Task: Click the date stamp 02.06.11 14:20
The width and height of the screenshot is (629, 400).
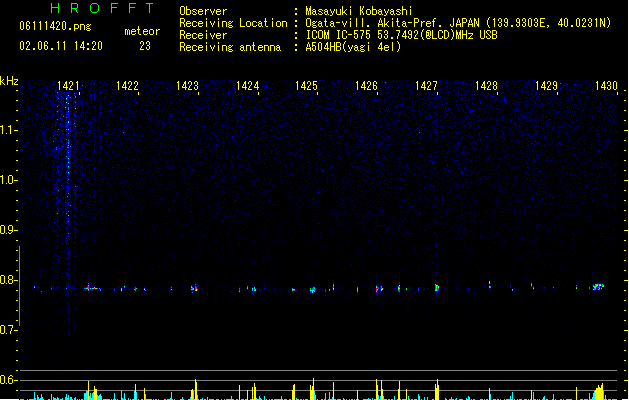Action: tap(61, 46)
